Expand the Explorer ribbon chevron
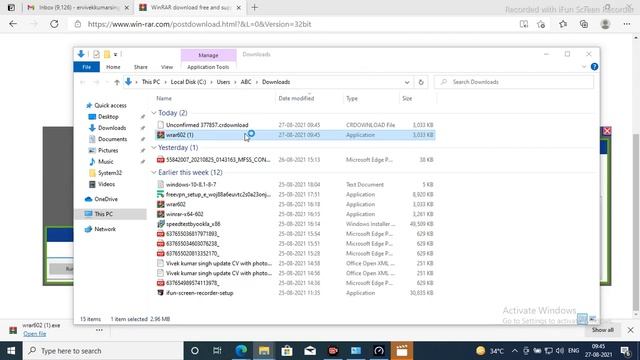 click(584, 67)
